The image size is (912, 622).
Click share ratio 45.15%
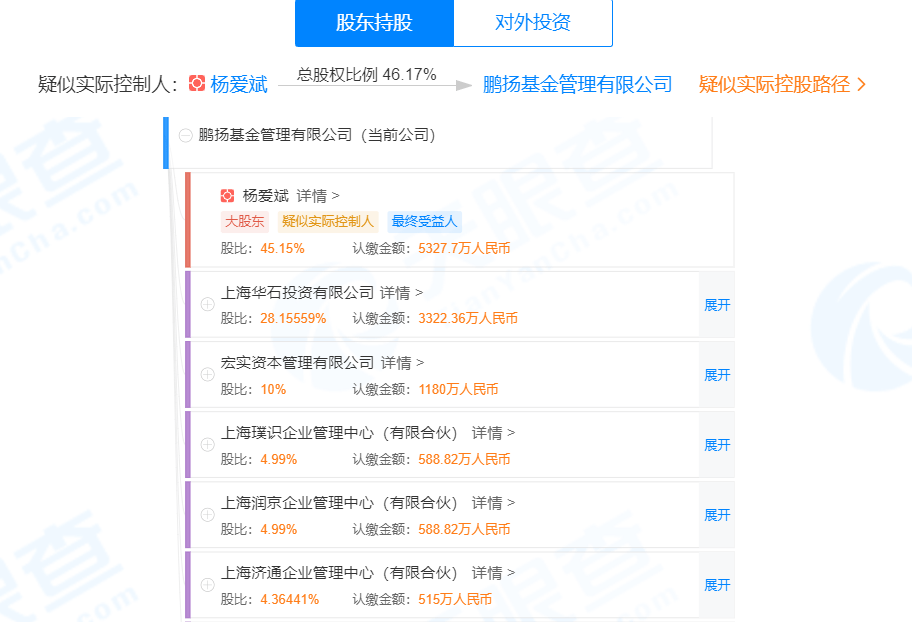click(x=282, y=248)
